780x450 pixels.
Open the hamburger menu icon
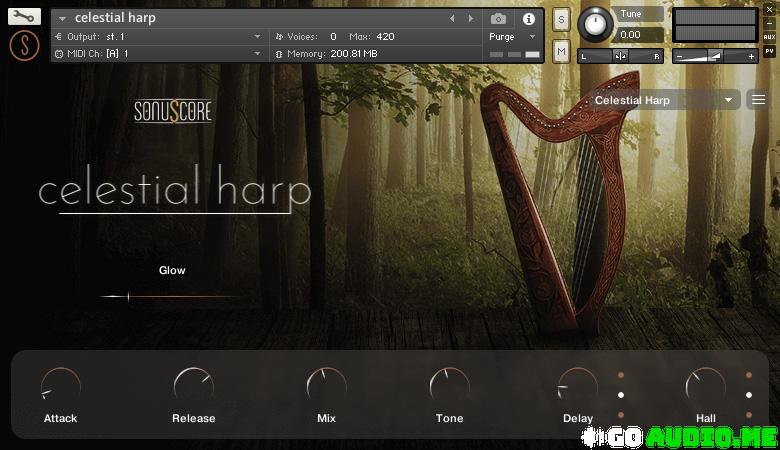pos(758,100)
